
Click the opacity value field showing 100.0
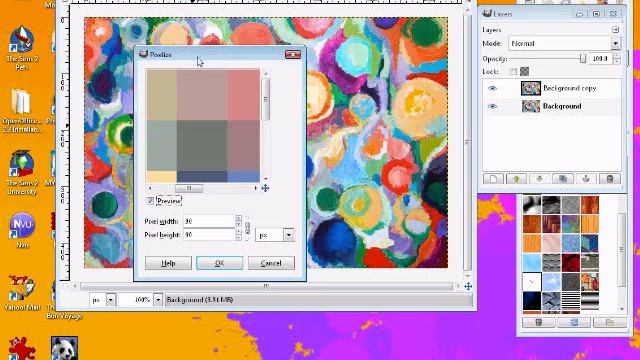(600, 58)
